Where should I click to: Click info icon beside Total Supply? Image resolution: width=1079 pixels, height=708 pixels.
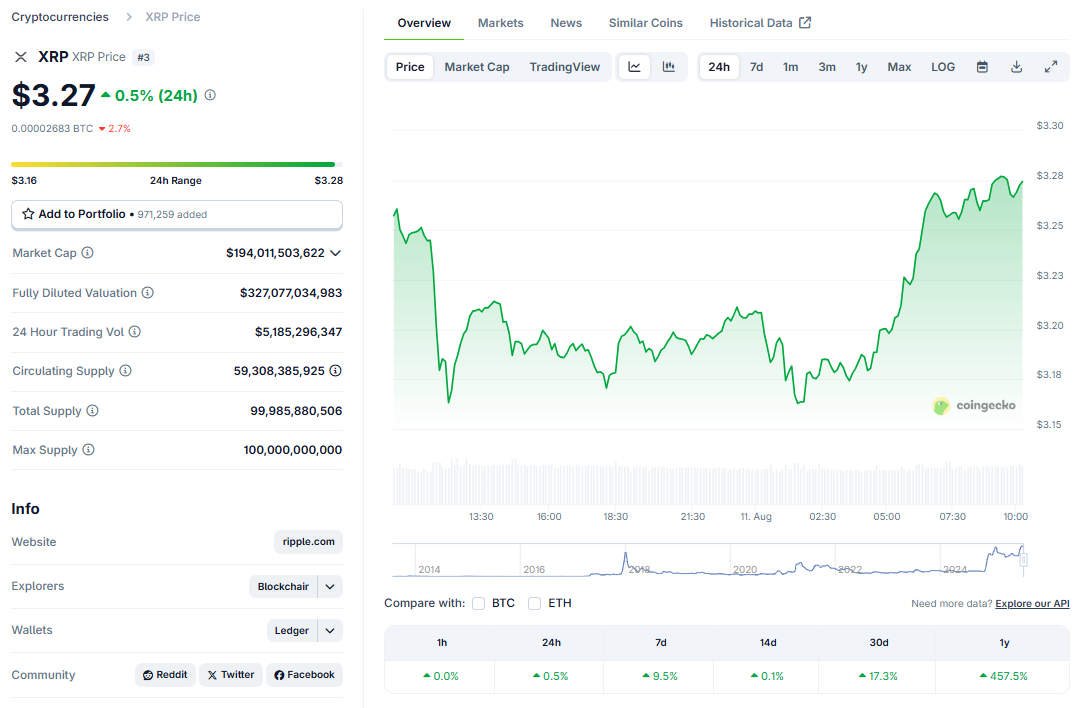pos(92,411)
